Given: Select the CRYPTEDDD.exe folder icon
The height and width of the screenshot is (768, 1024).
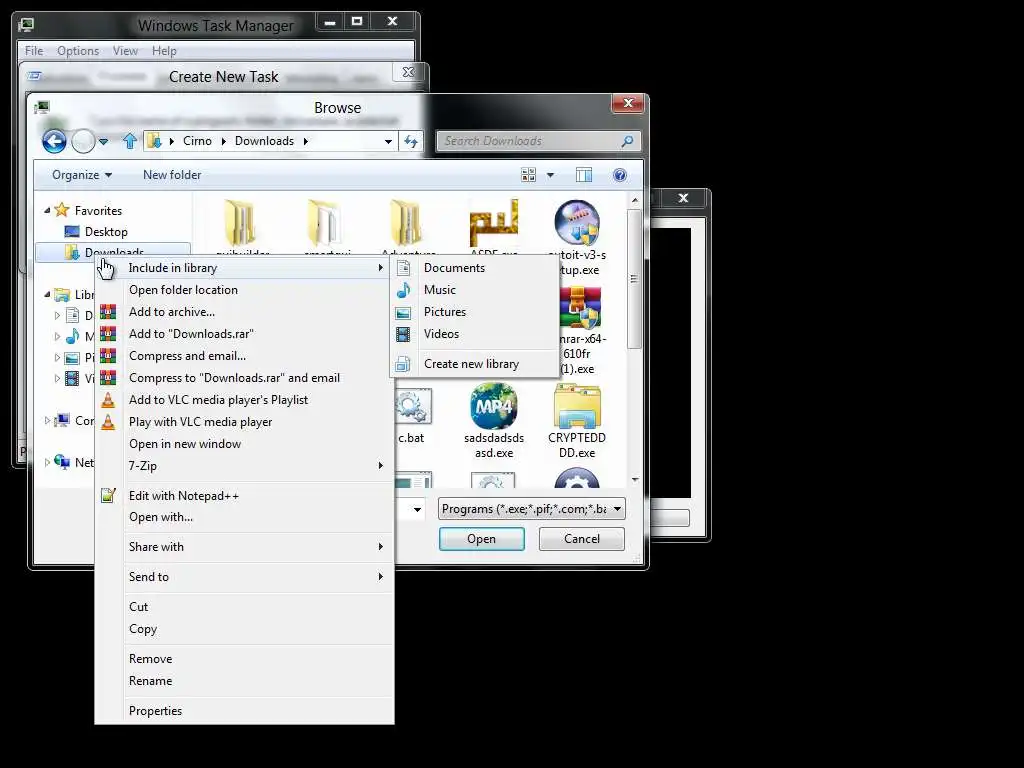Looking at the screenshot, I should pos(577,406).
